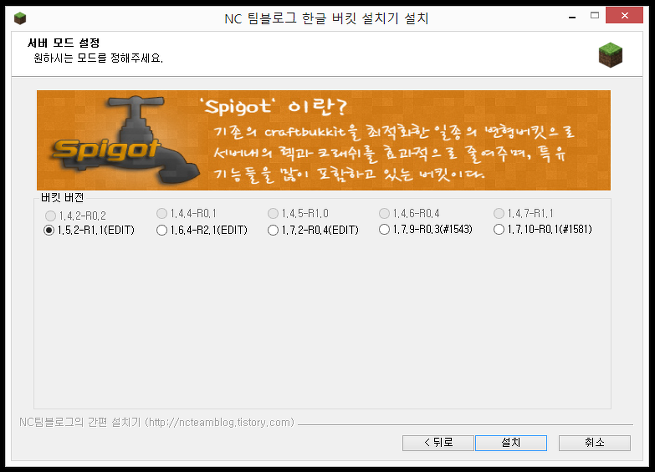
Task: Click the 서버 모드 설정 header title
Action: (63, 43)
